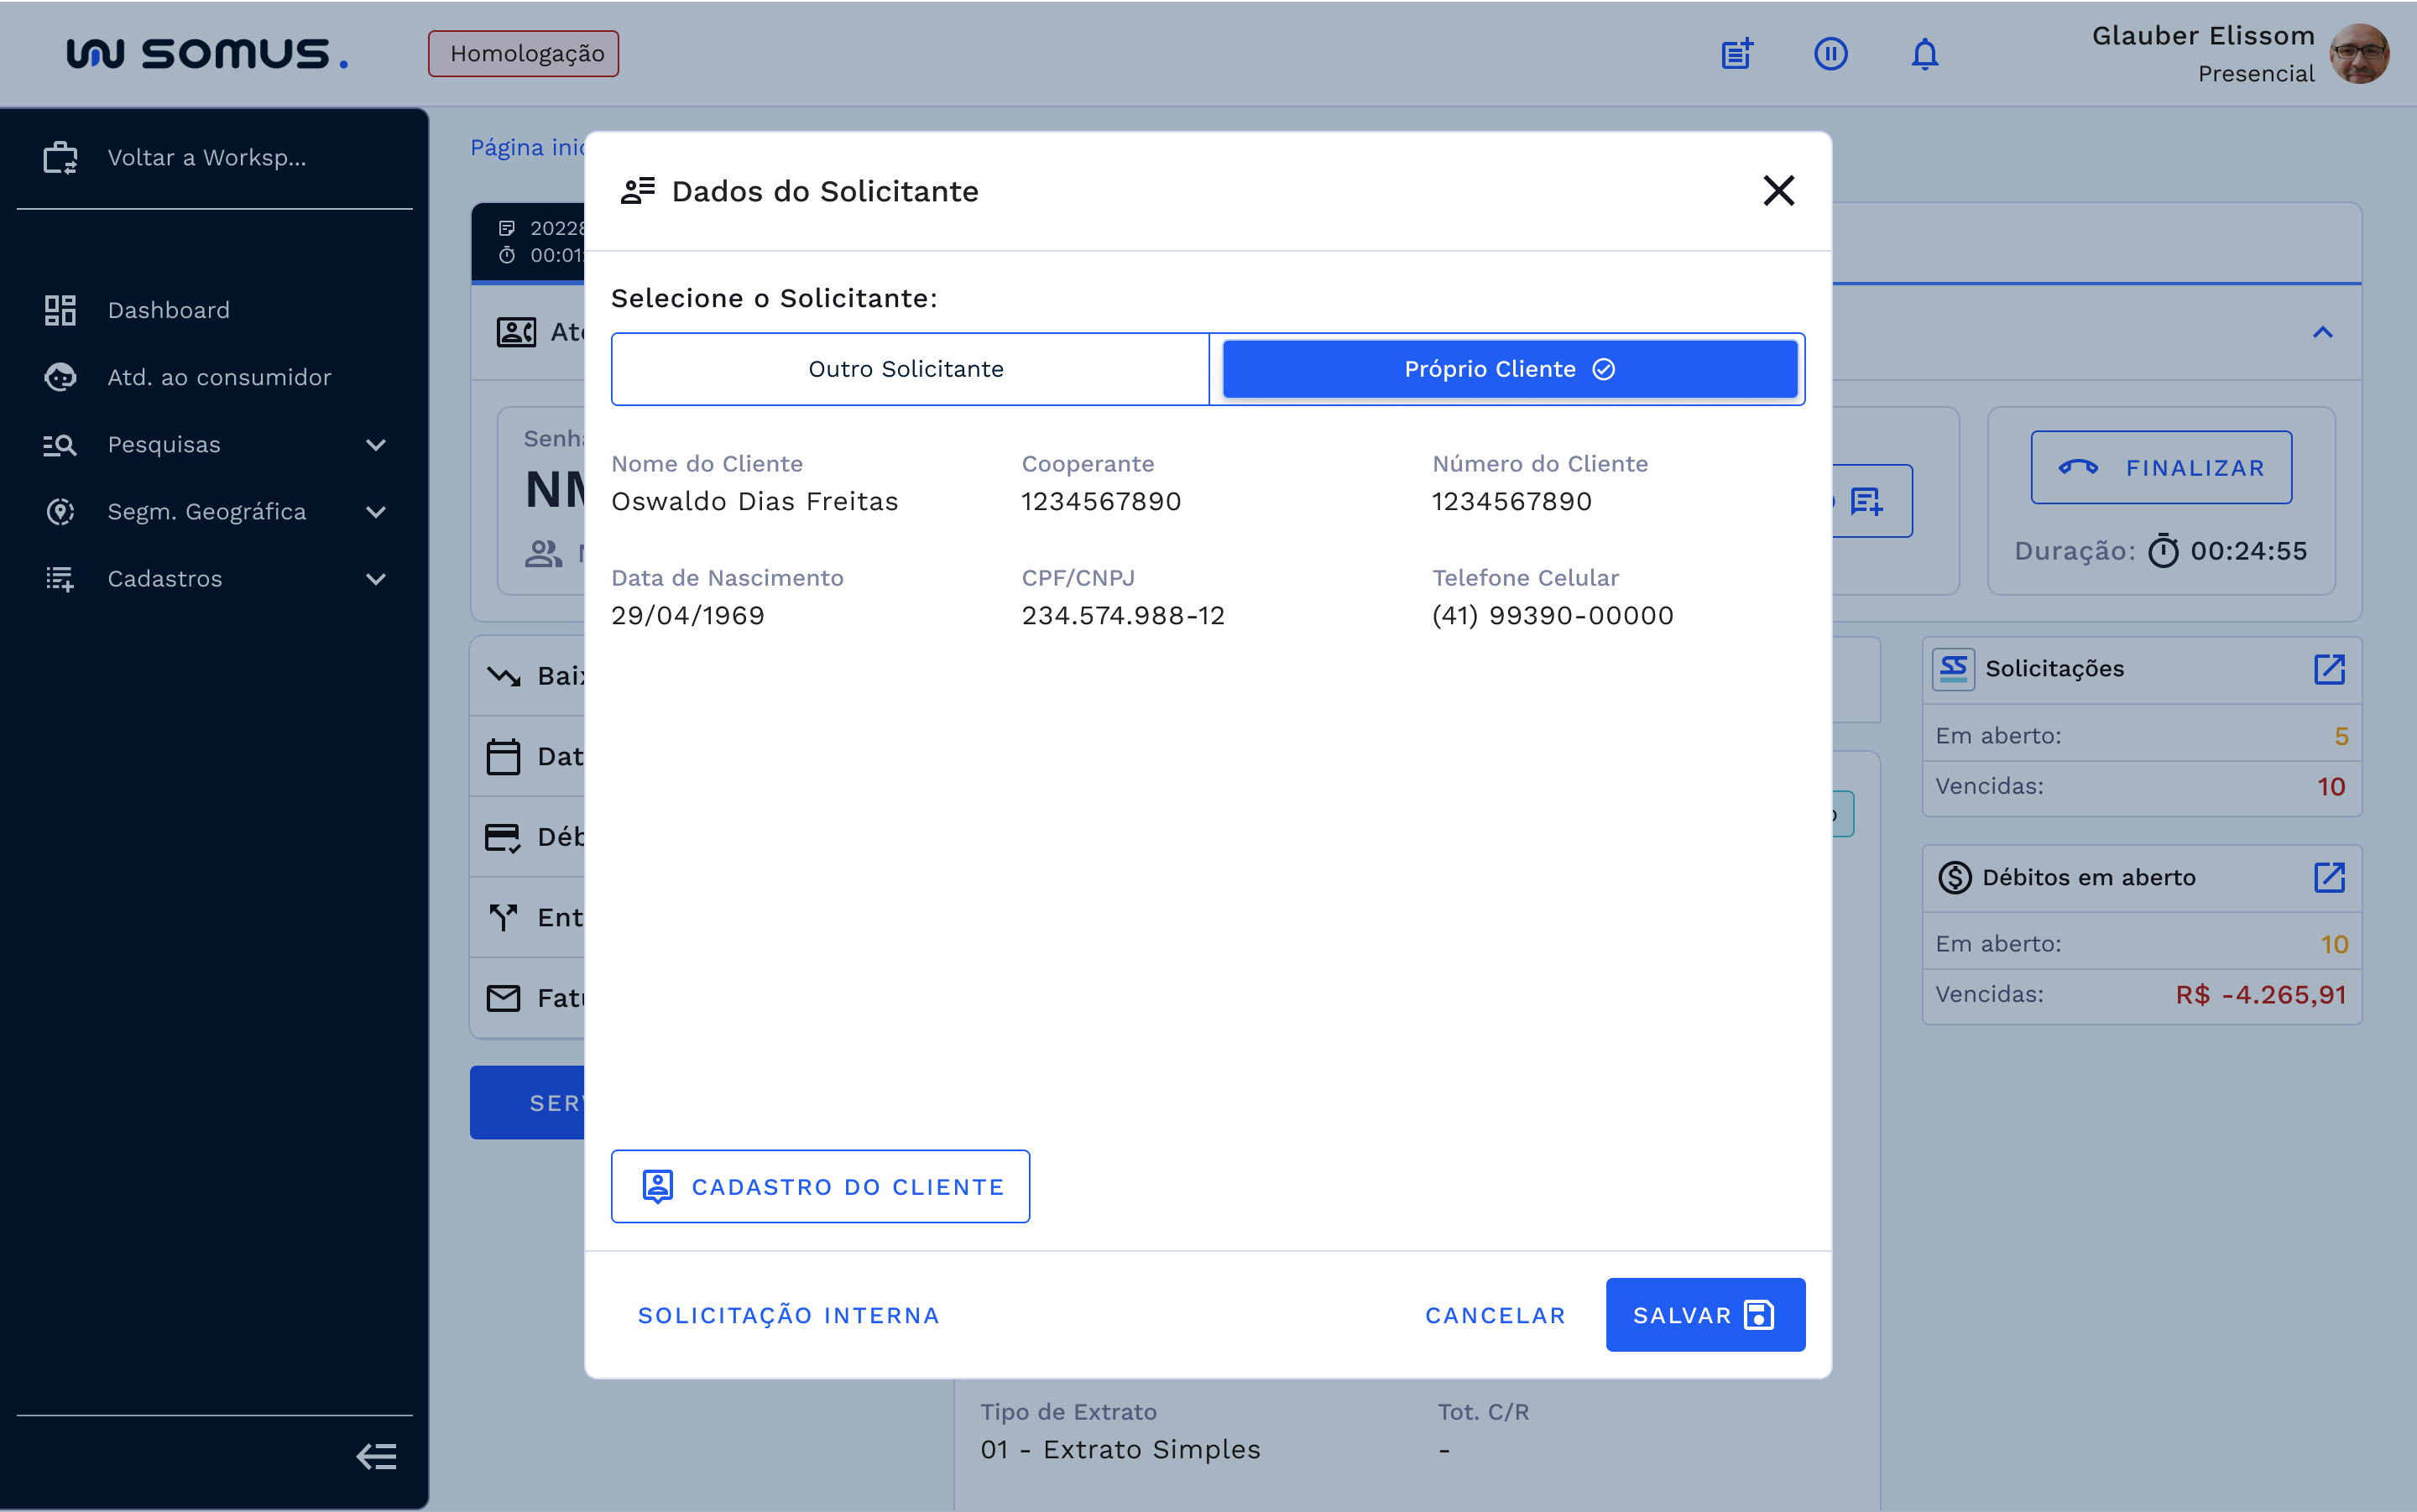
Task: Click the pause attendance icon
Action: 1830,54
